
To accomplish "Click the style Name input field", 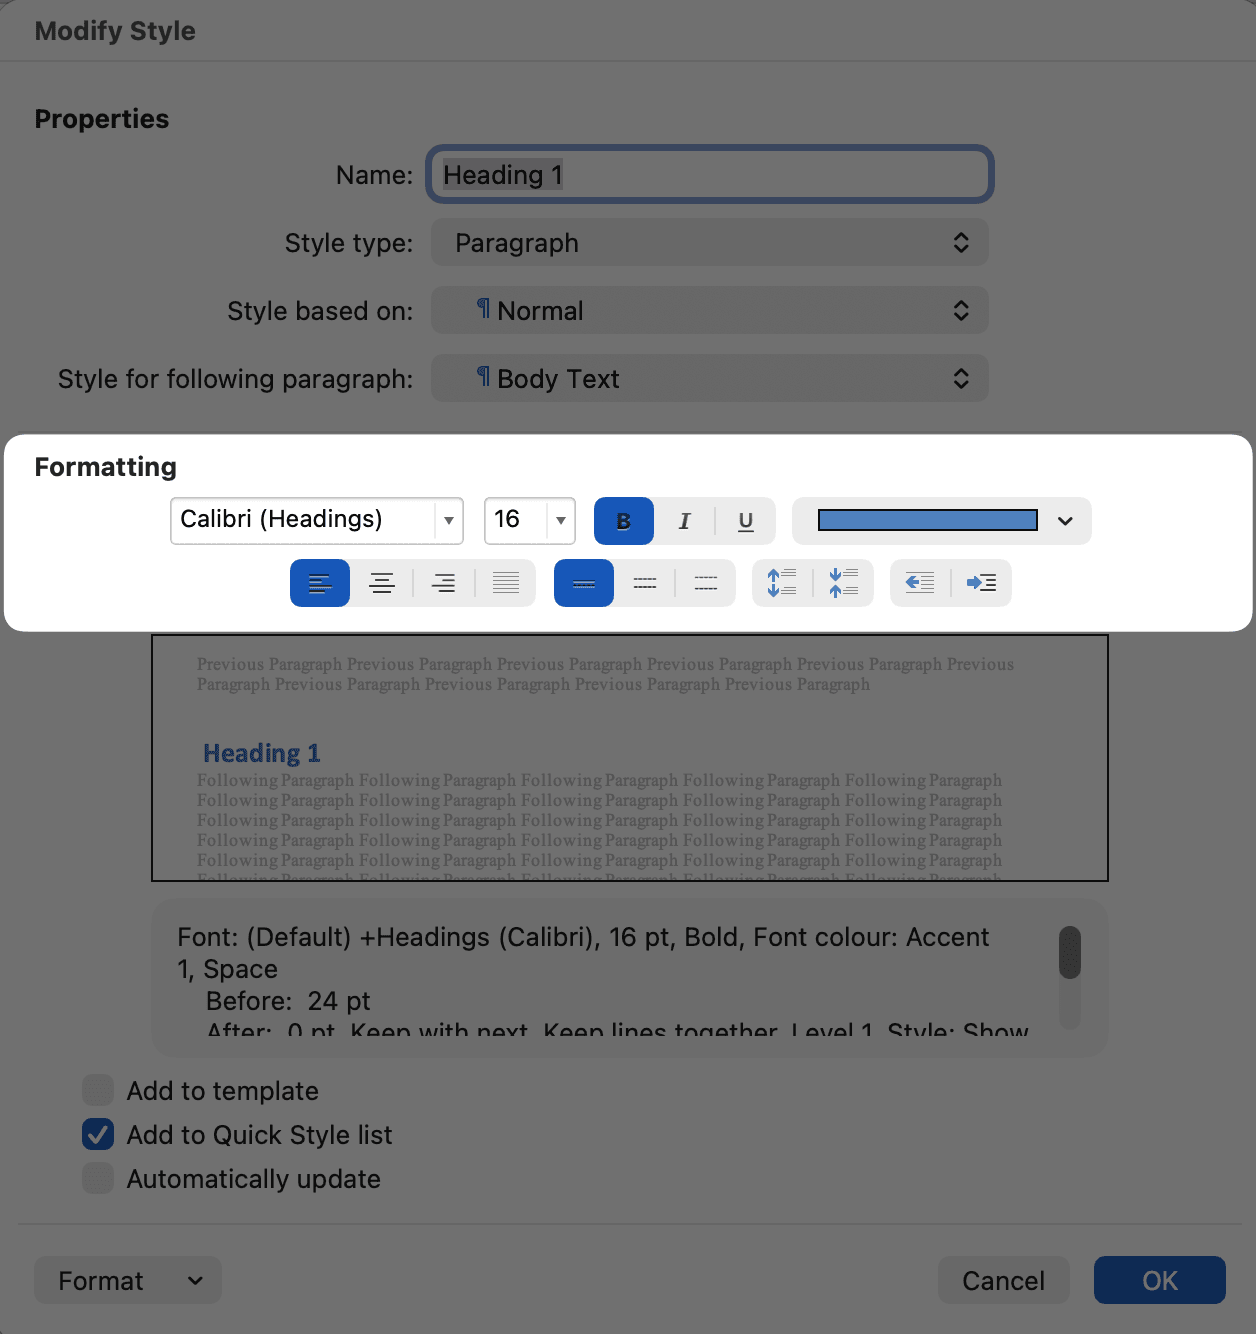I will click(709, 174).
